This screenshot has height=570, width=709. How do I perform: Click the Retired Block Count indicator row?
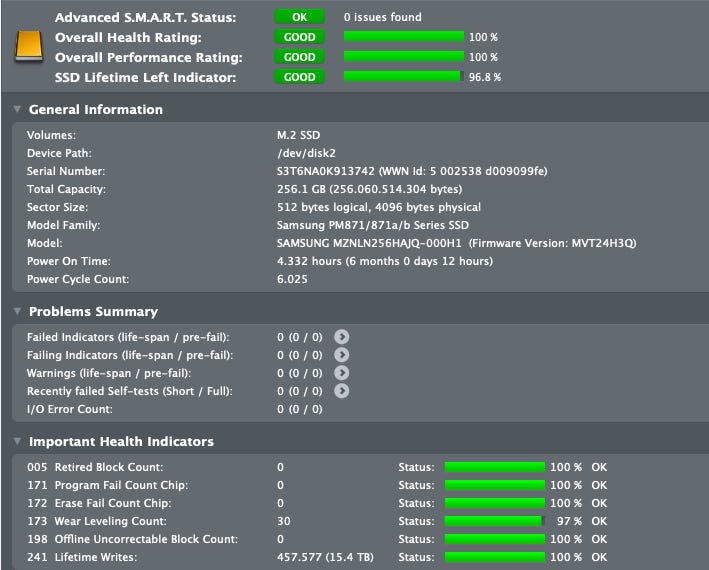click(109, 467)
